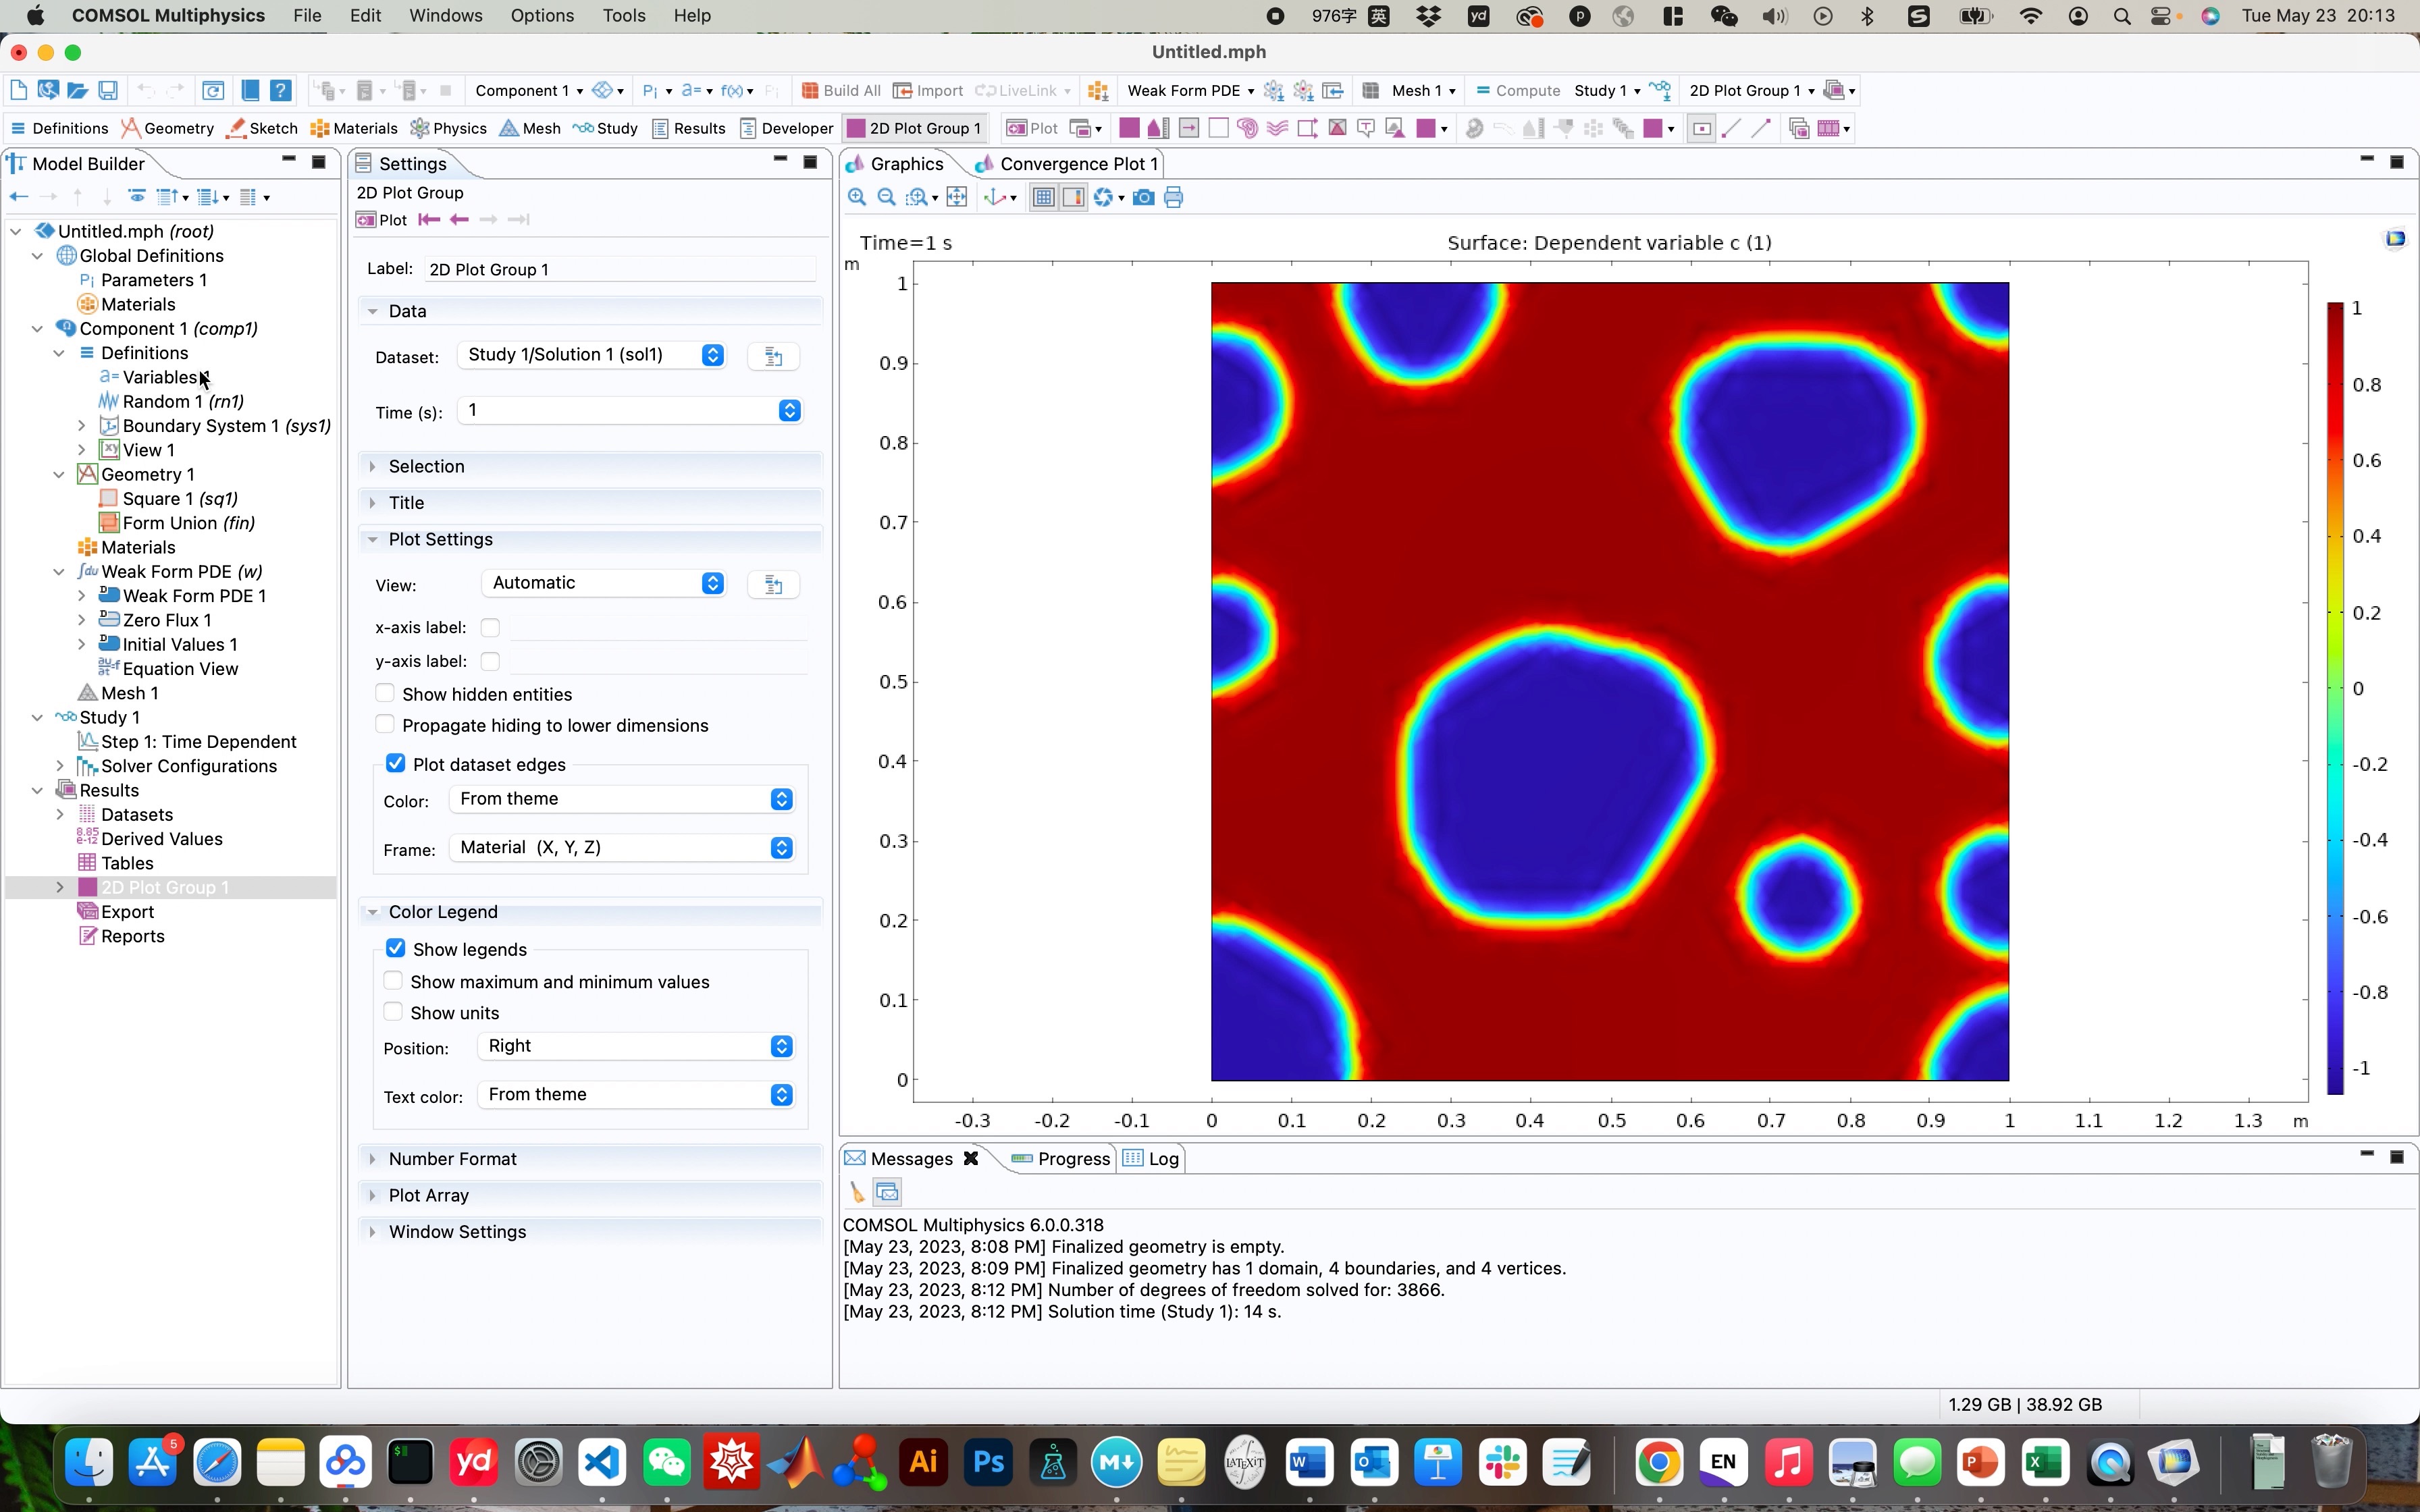The image size is (2420, 1512).
Task: Uncheck Plot dataset edges
Action: coord(396,764)
